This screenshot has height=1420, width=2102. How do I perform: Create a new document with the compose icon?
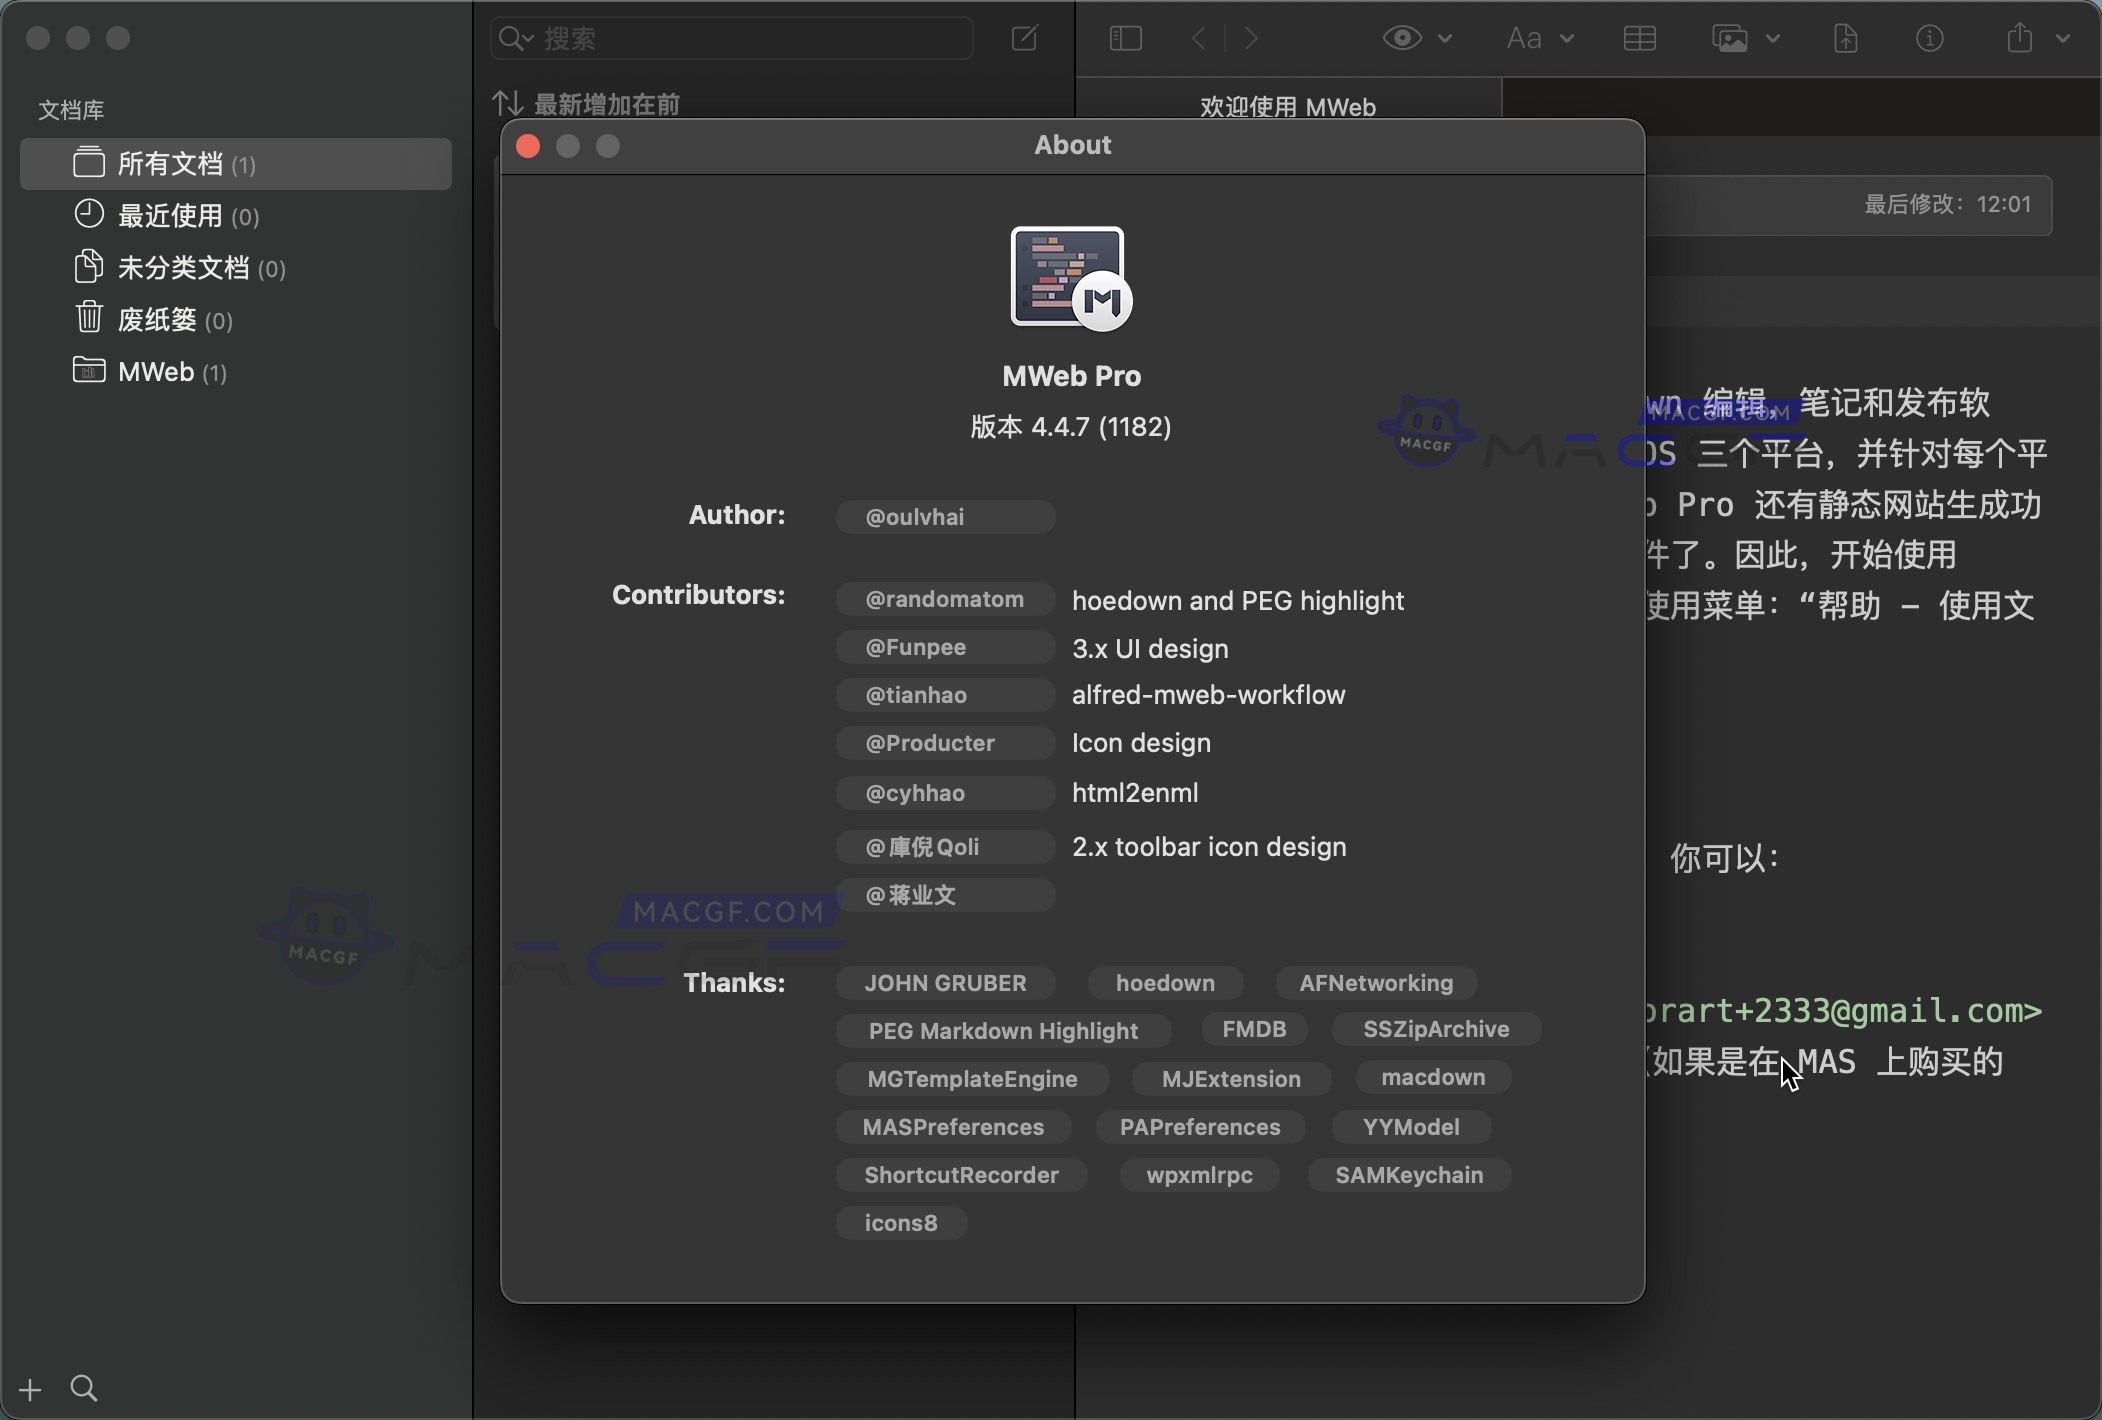[1024, 38]
